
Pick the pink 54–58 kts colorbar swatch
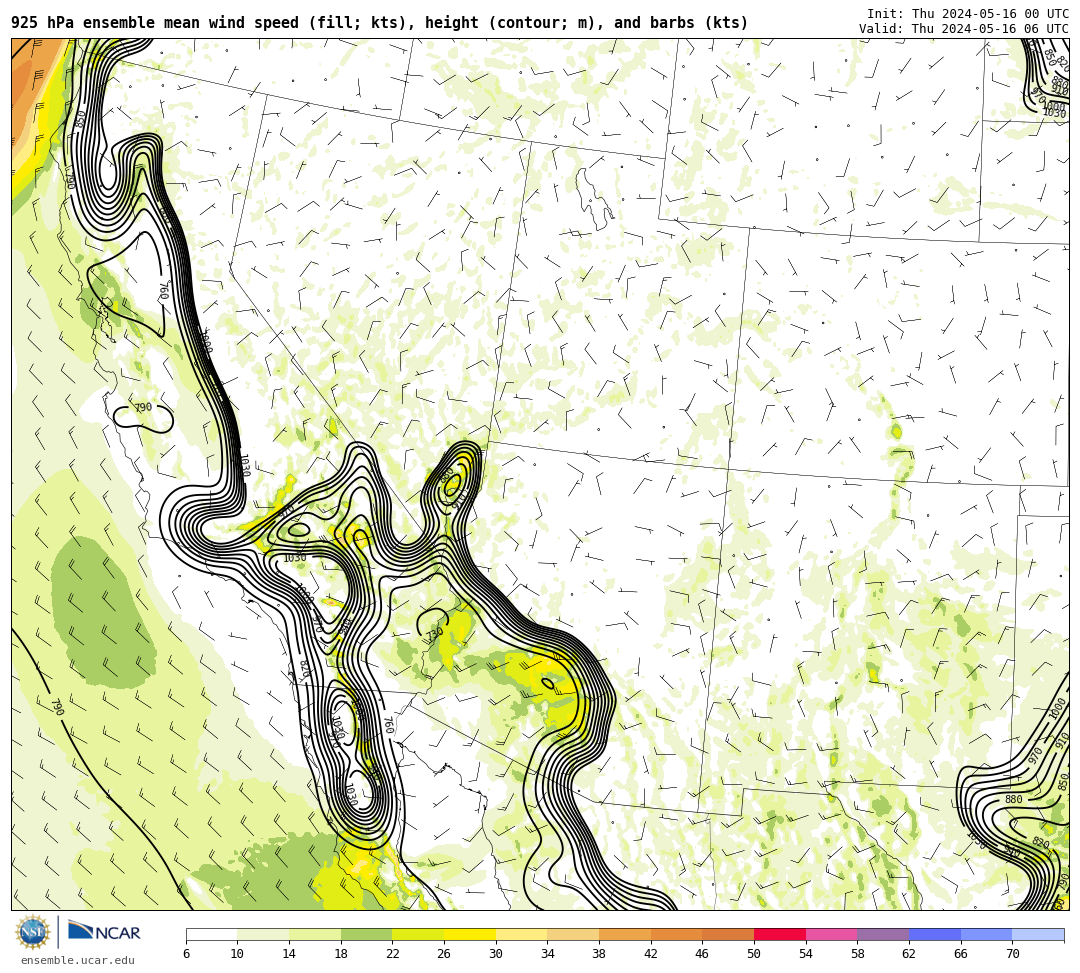[x=831, y=934]
